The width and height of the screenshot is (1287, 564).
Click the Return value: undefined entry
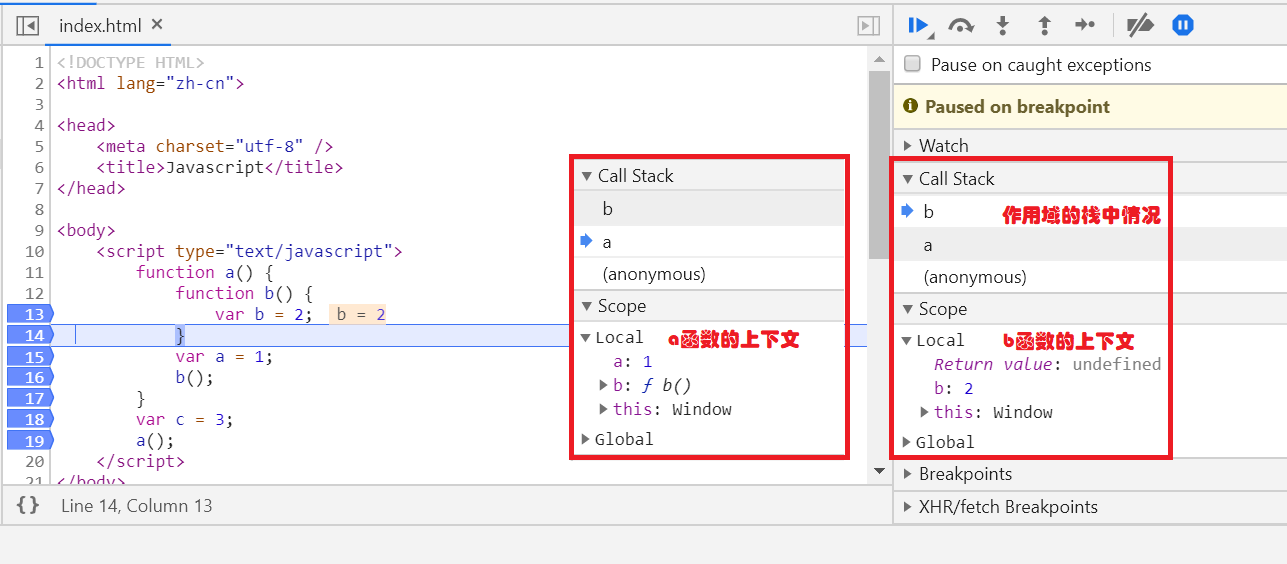pyautogui.click(x=1047, y=364)
